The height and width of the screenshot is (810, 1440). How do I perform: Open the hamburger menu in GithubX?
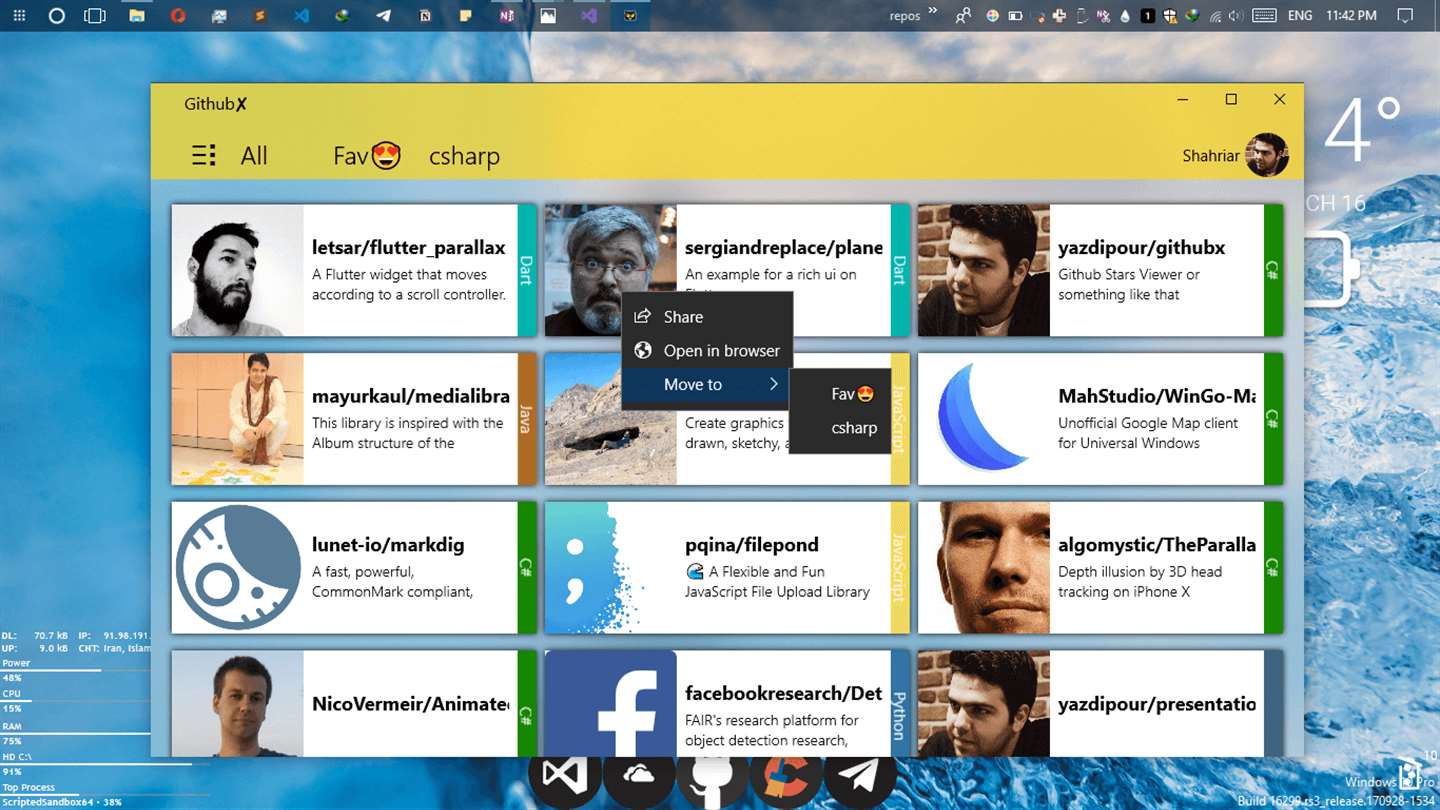pyautogui.click(x=204, y=156)
